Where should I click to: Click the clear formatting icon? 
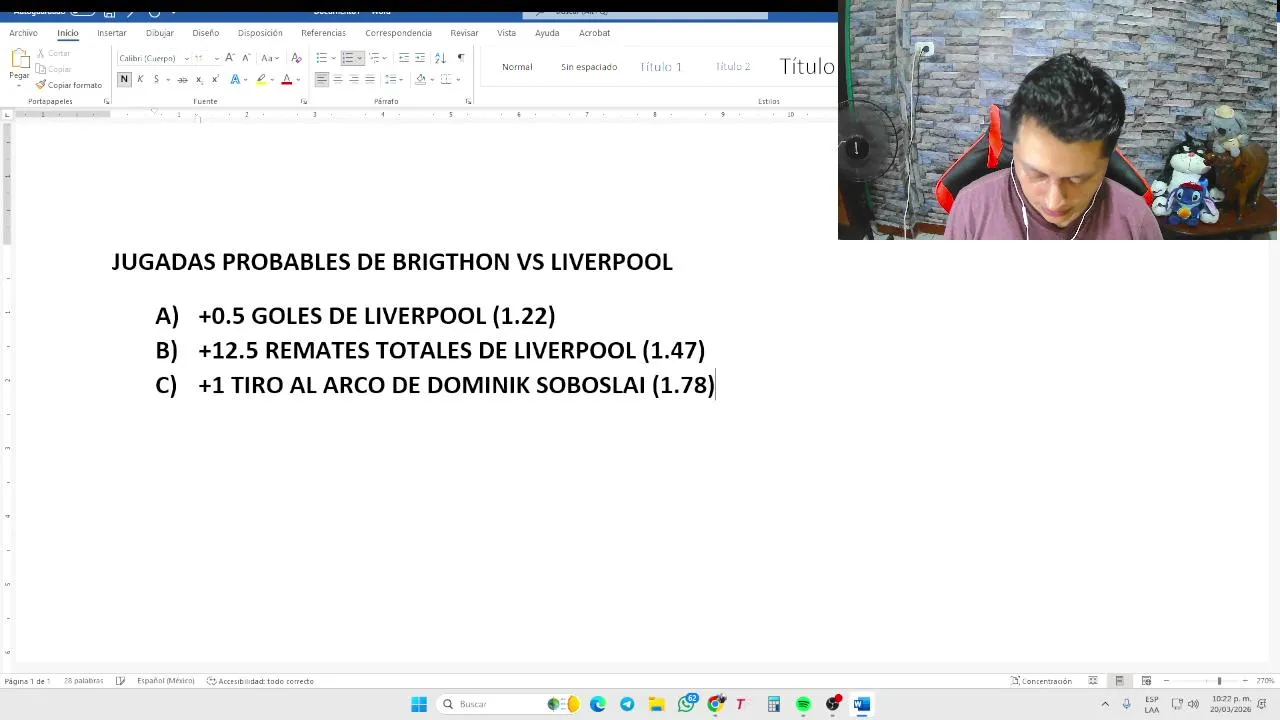click(295, 58)
